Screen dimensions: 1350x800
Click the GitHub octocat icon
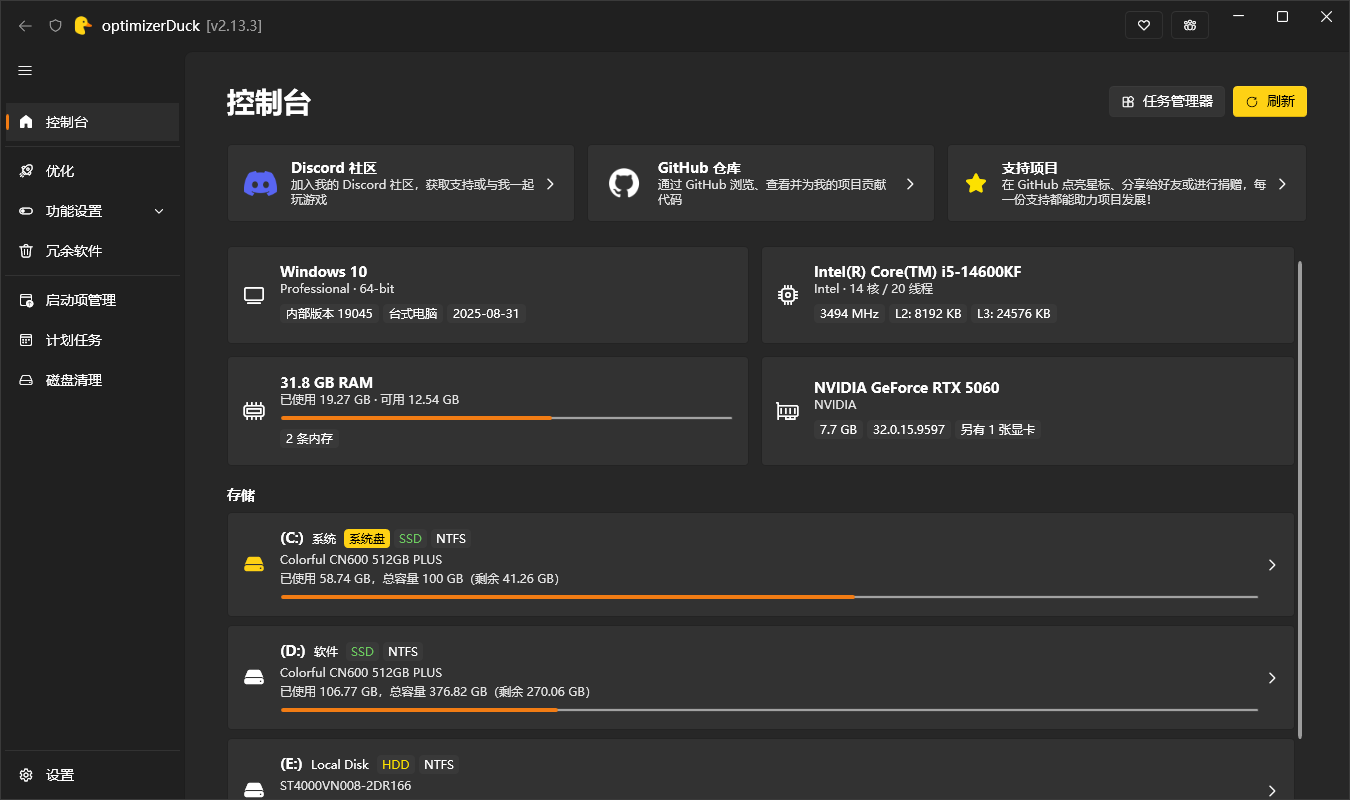click(x=624, y=184)
